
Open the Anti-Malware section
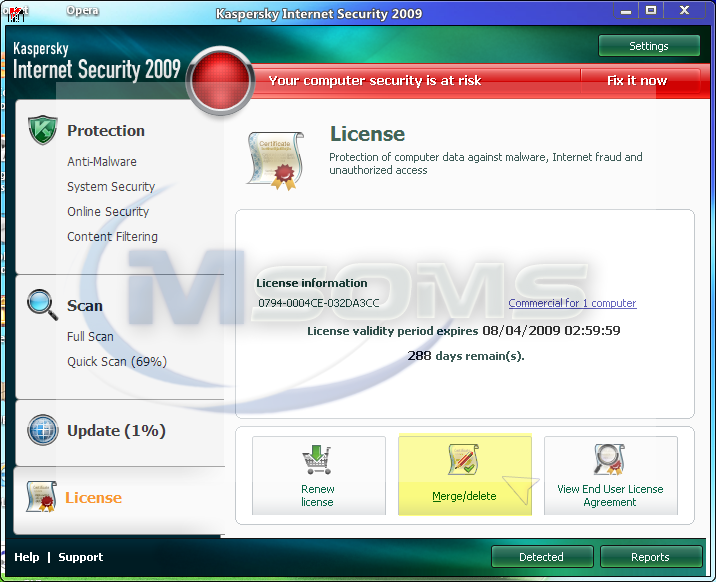(x=102, y=161)
